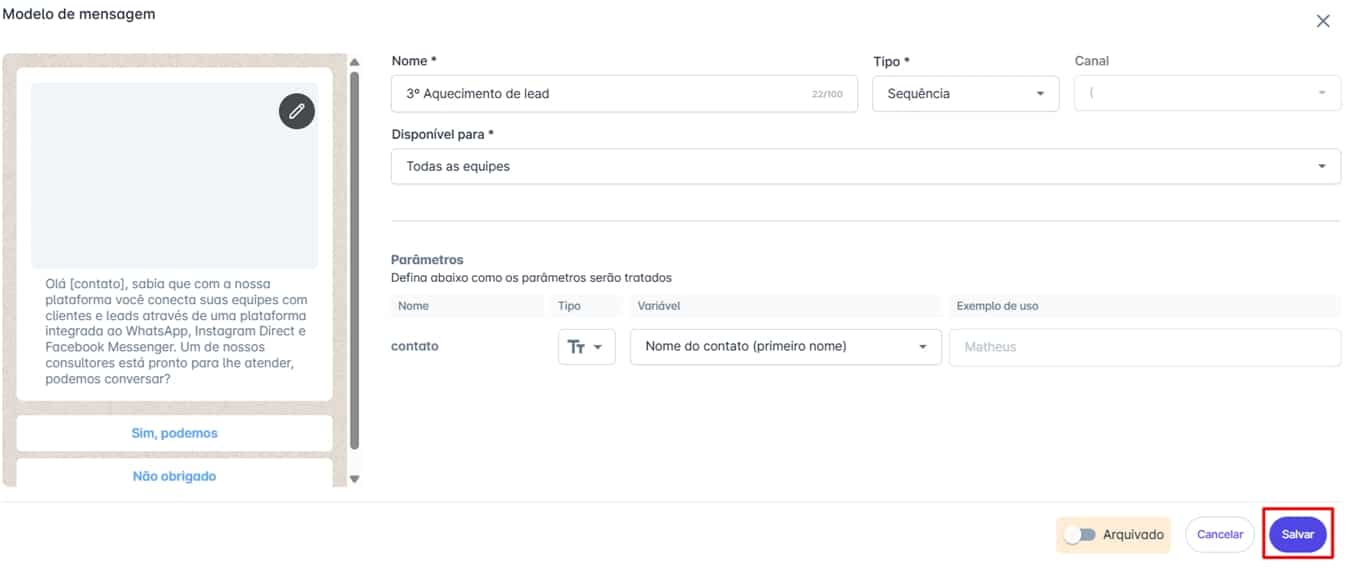Expand the Disponível para dropdown
Screen dimensions: 1372x586
866,166
